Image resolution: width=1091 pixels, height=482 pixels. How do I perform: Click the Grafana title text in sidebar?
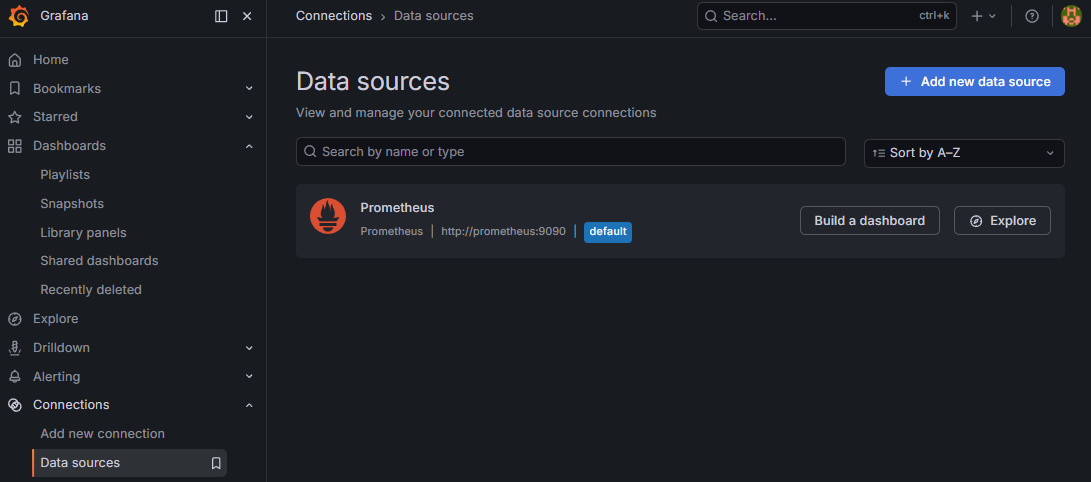coord(64,15)
